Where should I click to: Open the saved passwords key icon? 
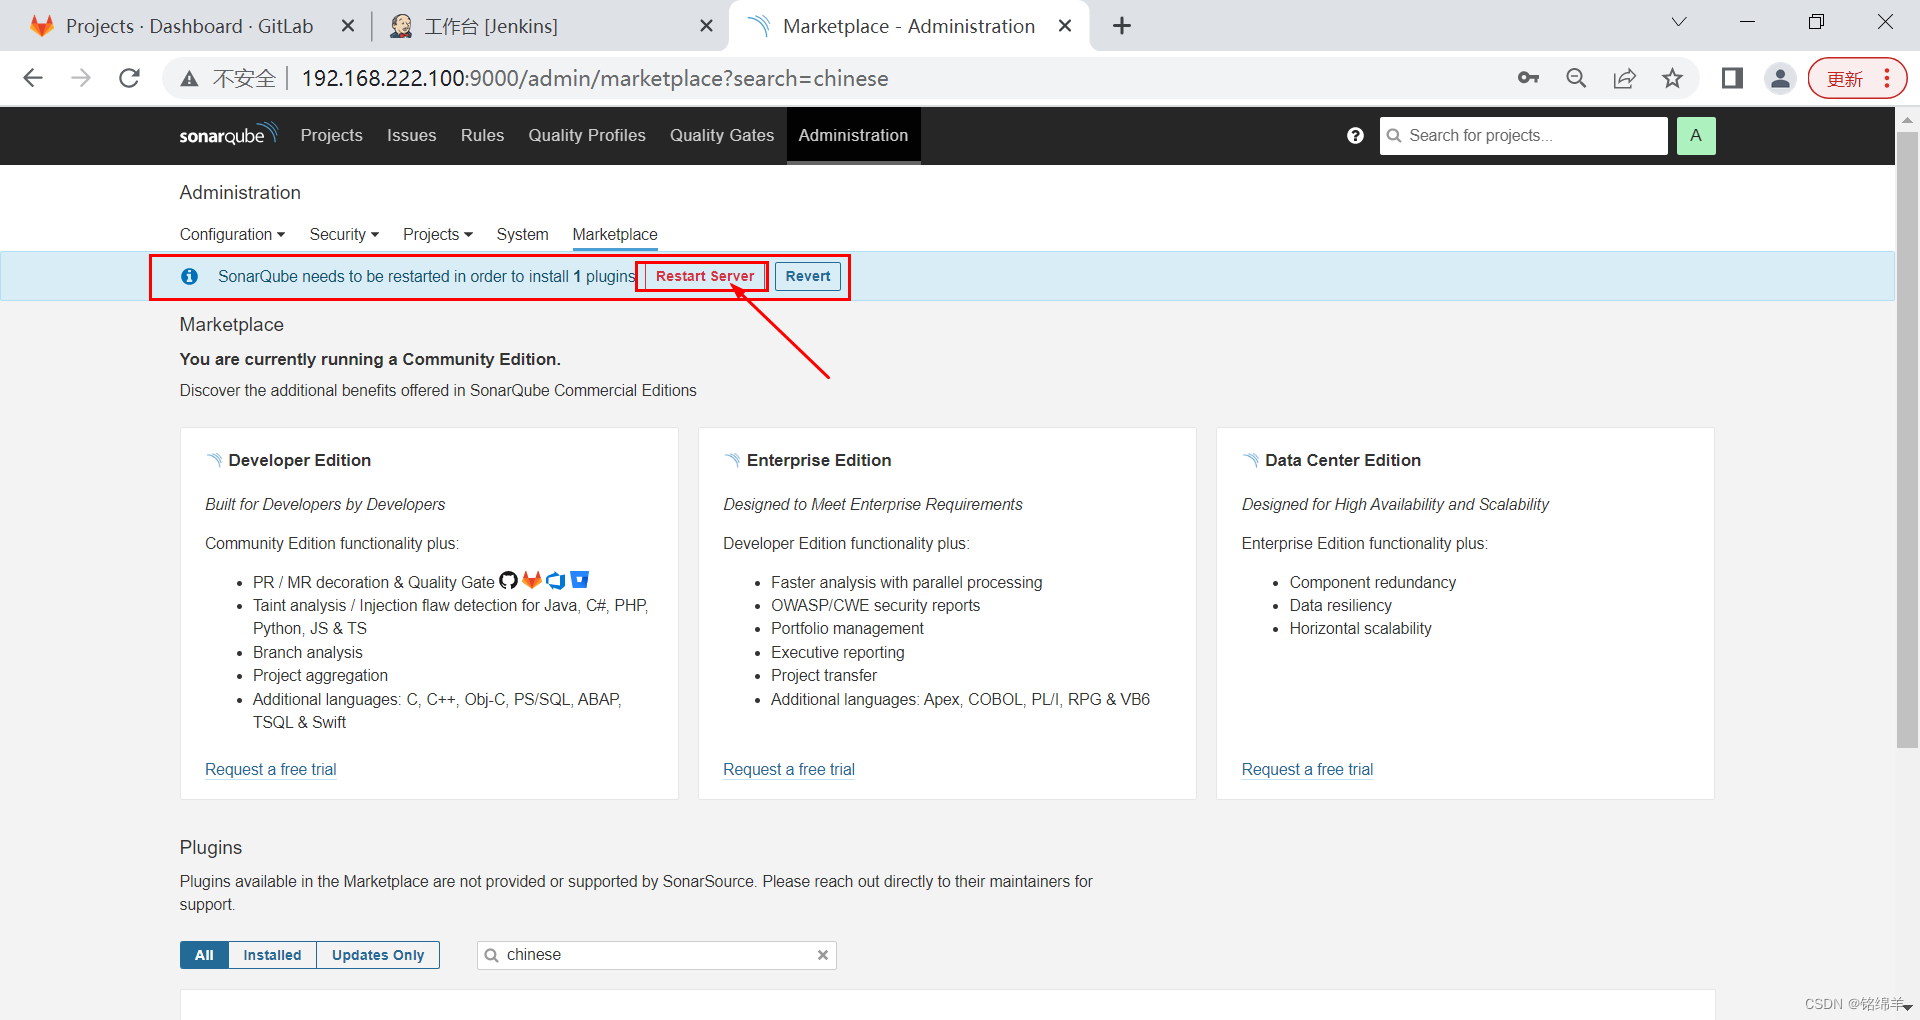tap(1528, 78)
